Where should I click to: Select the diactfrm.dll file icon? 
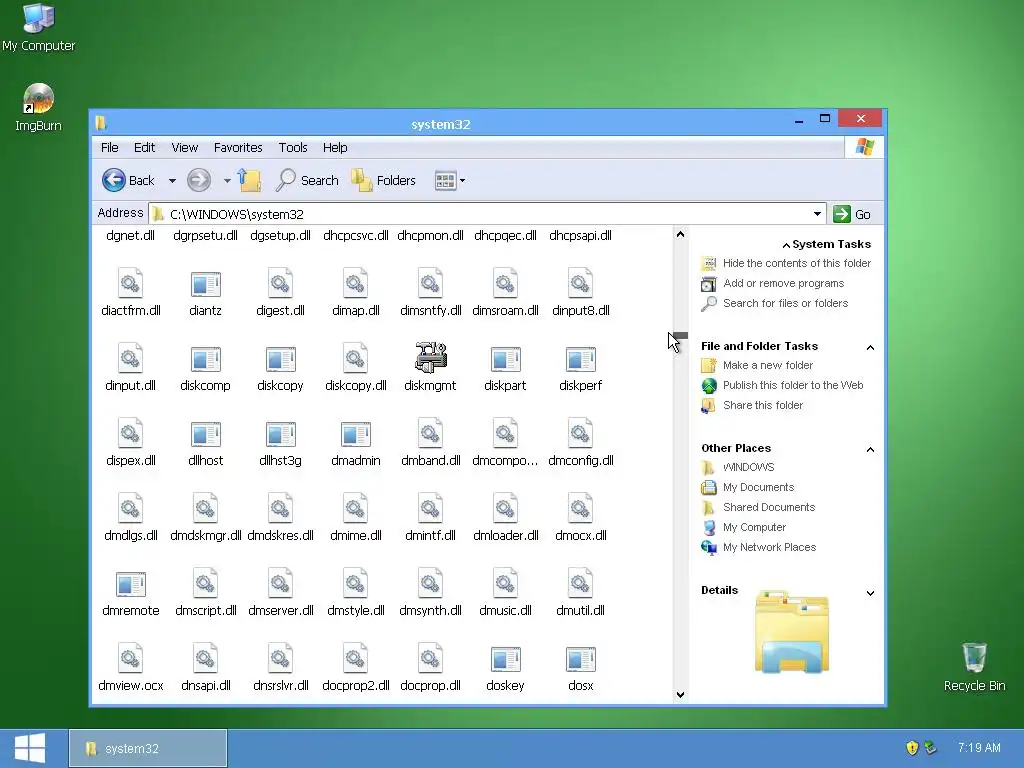point(131,283)
